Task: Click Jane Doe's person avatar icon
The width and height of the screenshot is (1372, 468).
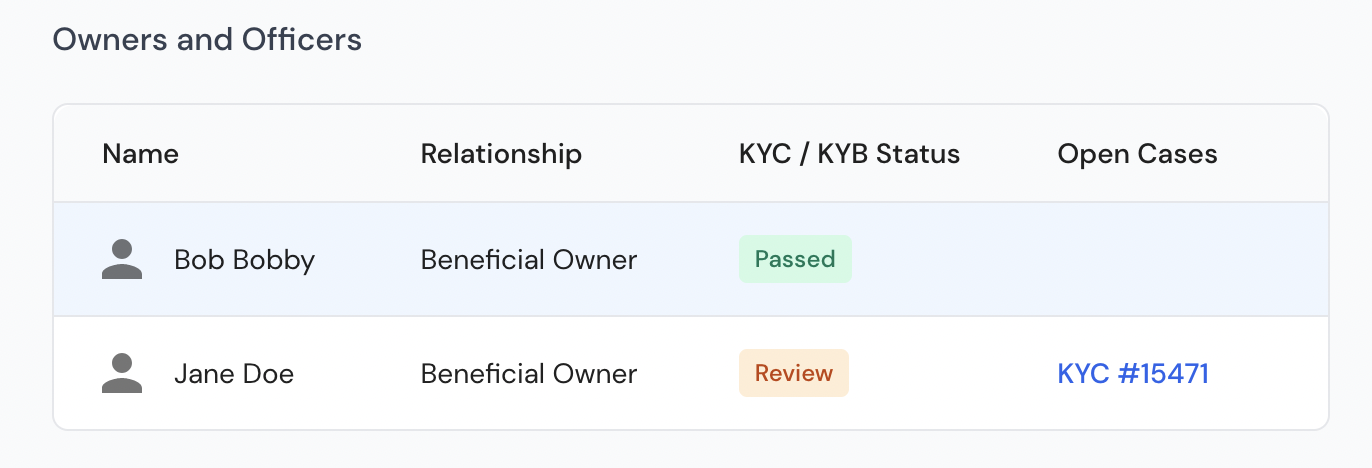Action: point(122,374)
